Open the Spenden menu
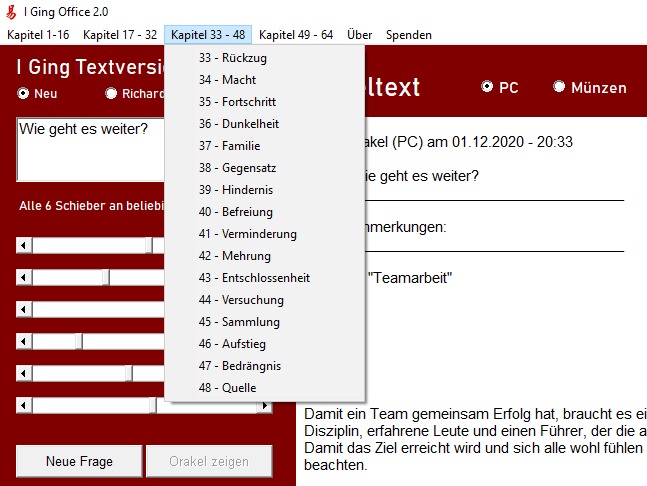Image resolution: width=647 pixels, height=486 pixels. 409,35
